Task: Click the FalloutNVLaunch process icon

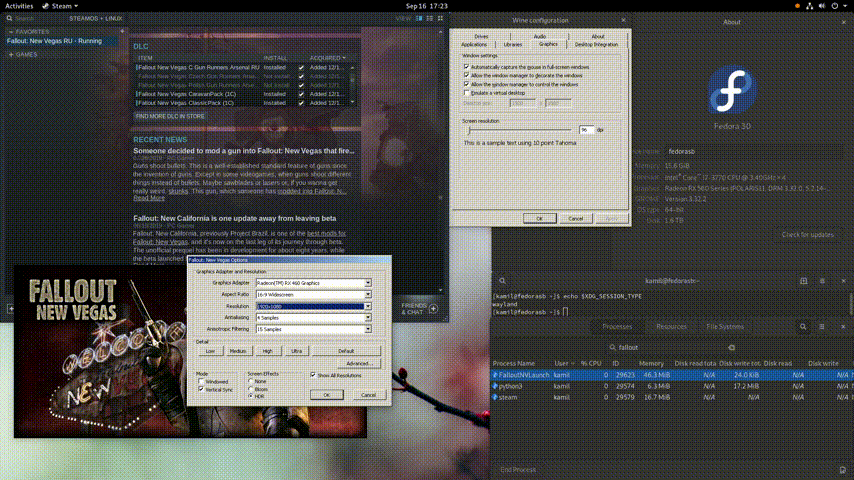Action: pyautogui.click(x=495, y=375)
